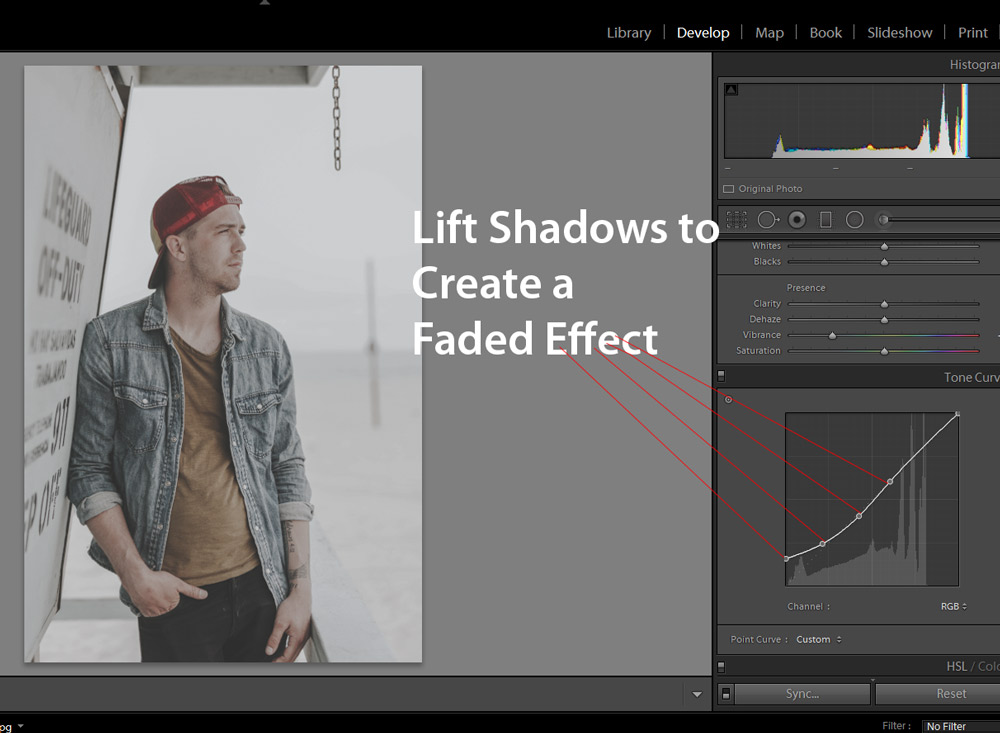Image resolution: width=1000 pixels, height=733 pixels.
Task: Collapse the Histogram panel header
Action: pyautogui.click(x=974, y=64)
